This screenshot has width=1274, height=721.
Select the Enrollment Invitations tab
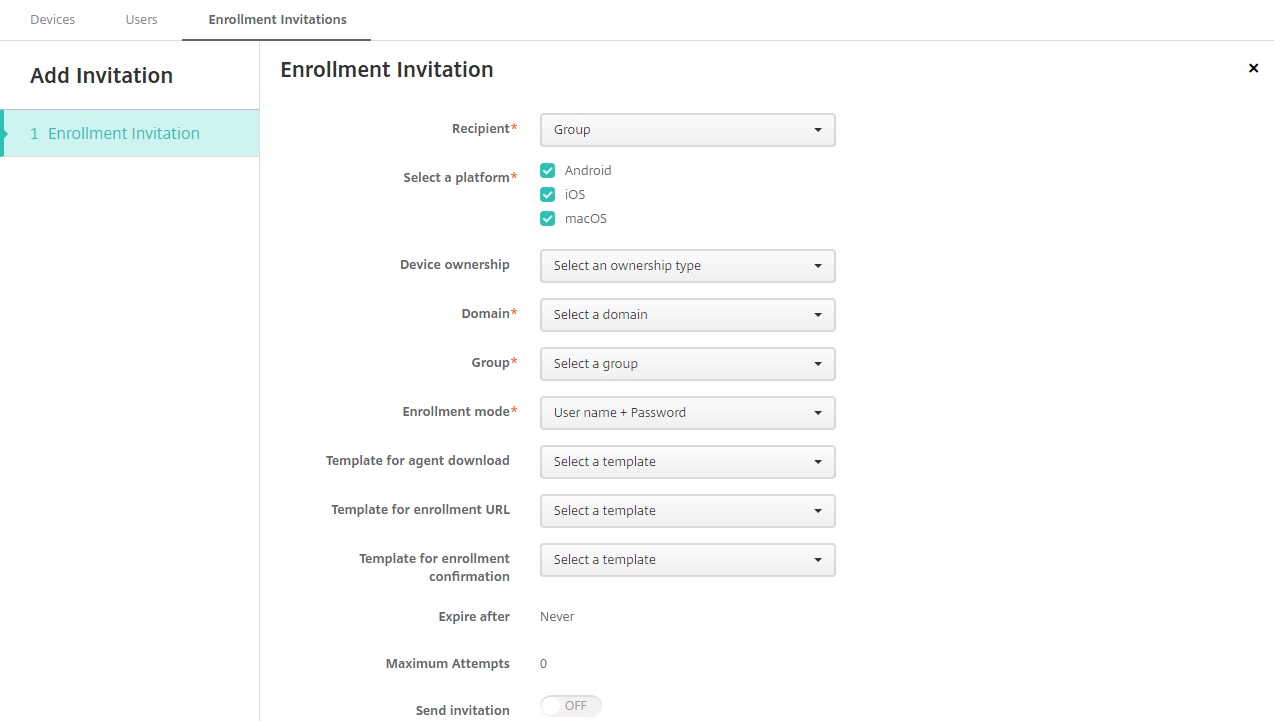pyautogui.click(x=276, y=19)
